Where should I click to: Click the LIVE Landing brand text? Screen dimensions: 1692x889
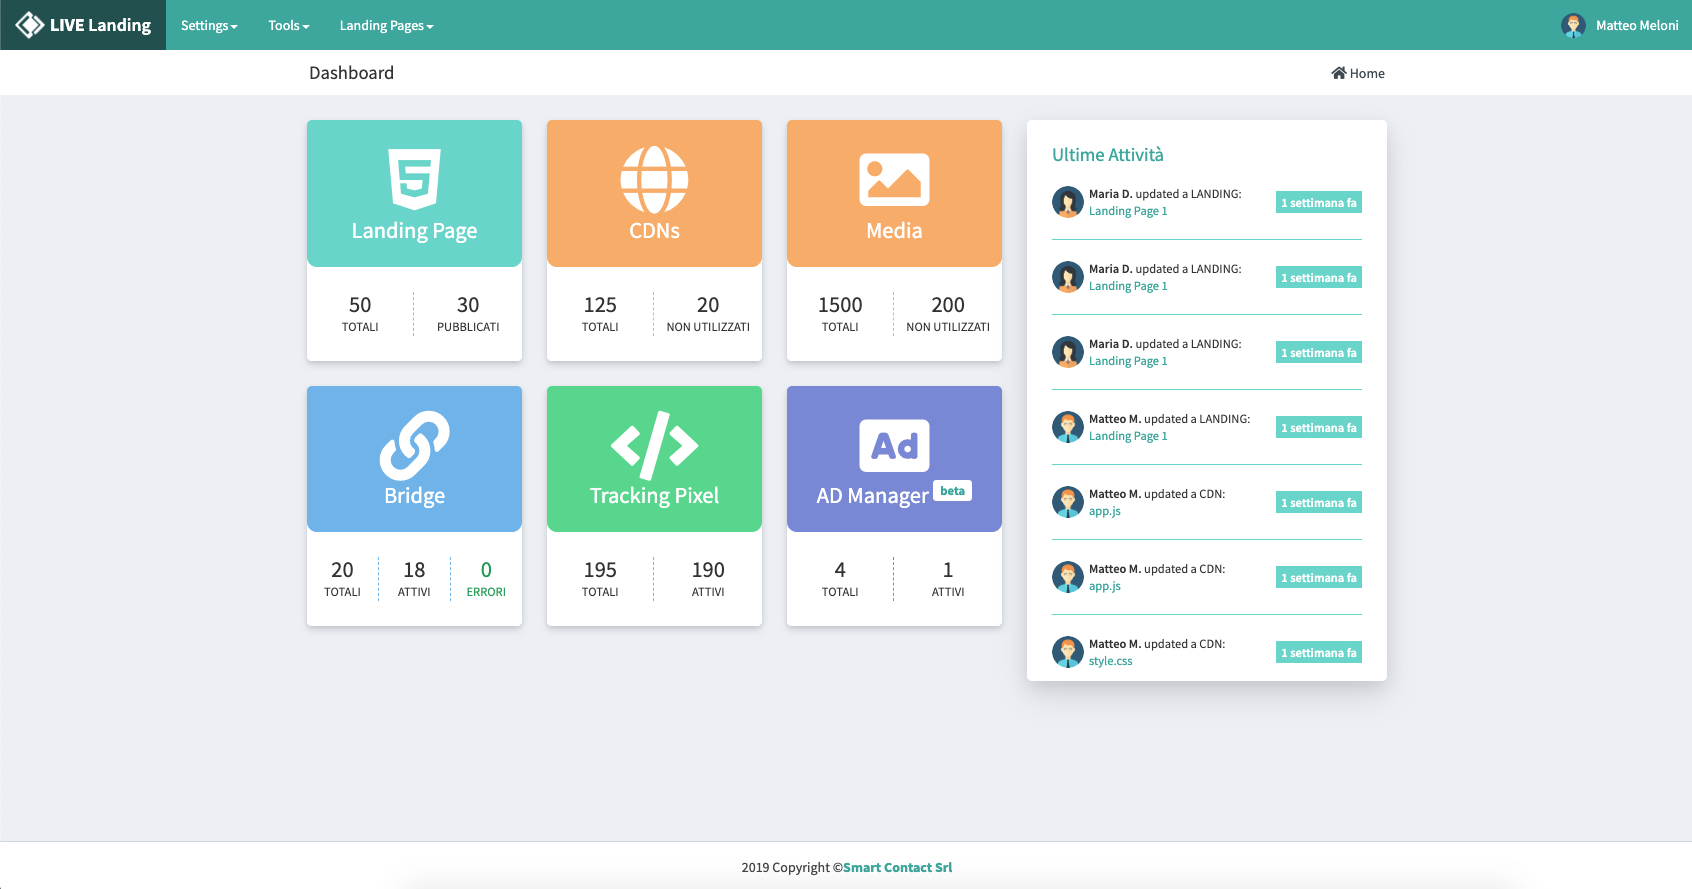tap(100, 25)
